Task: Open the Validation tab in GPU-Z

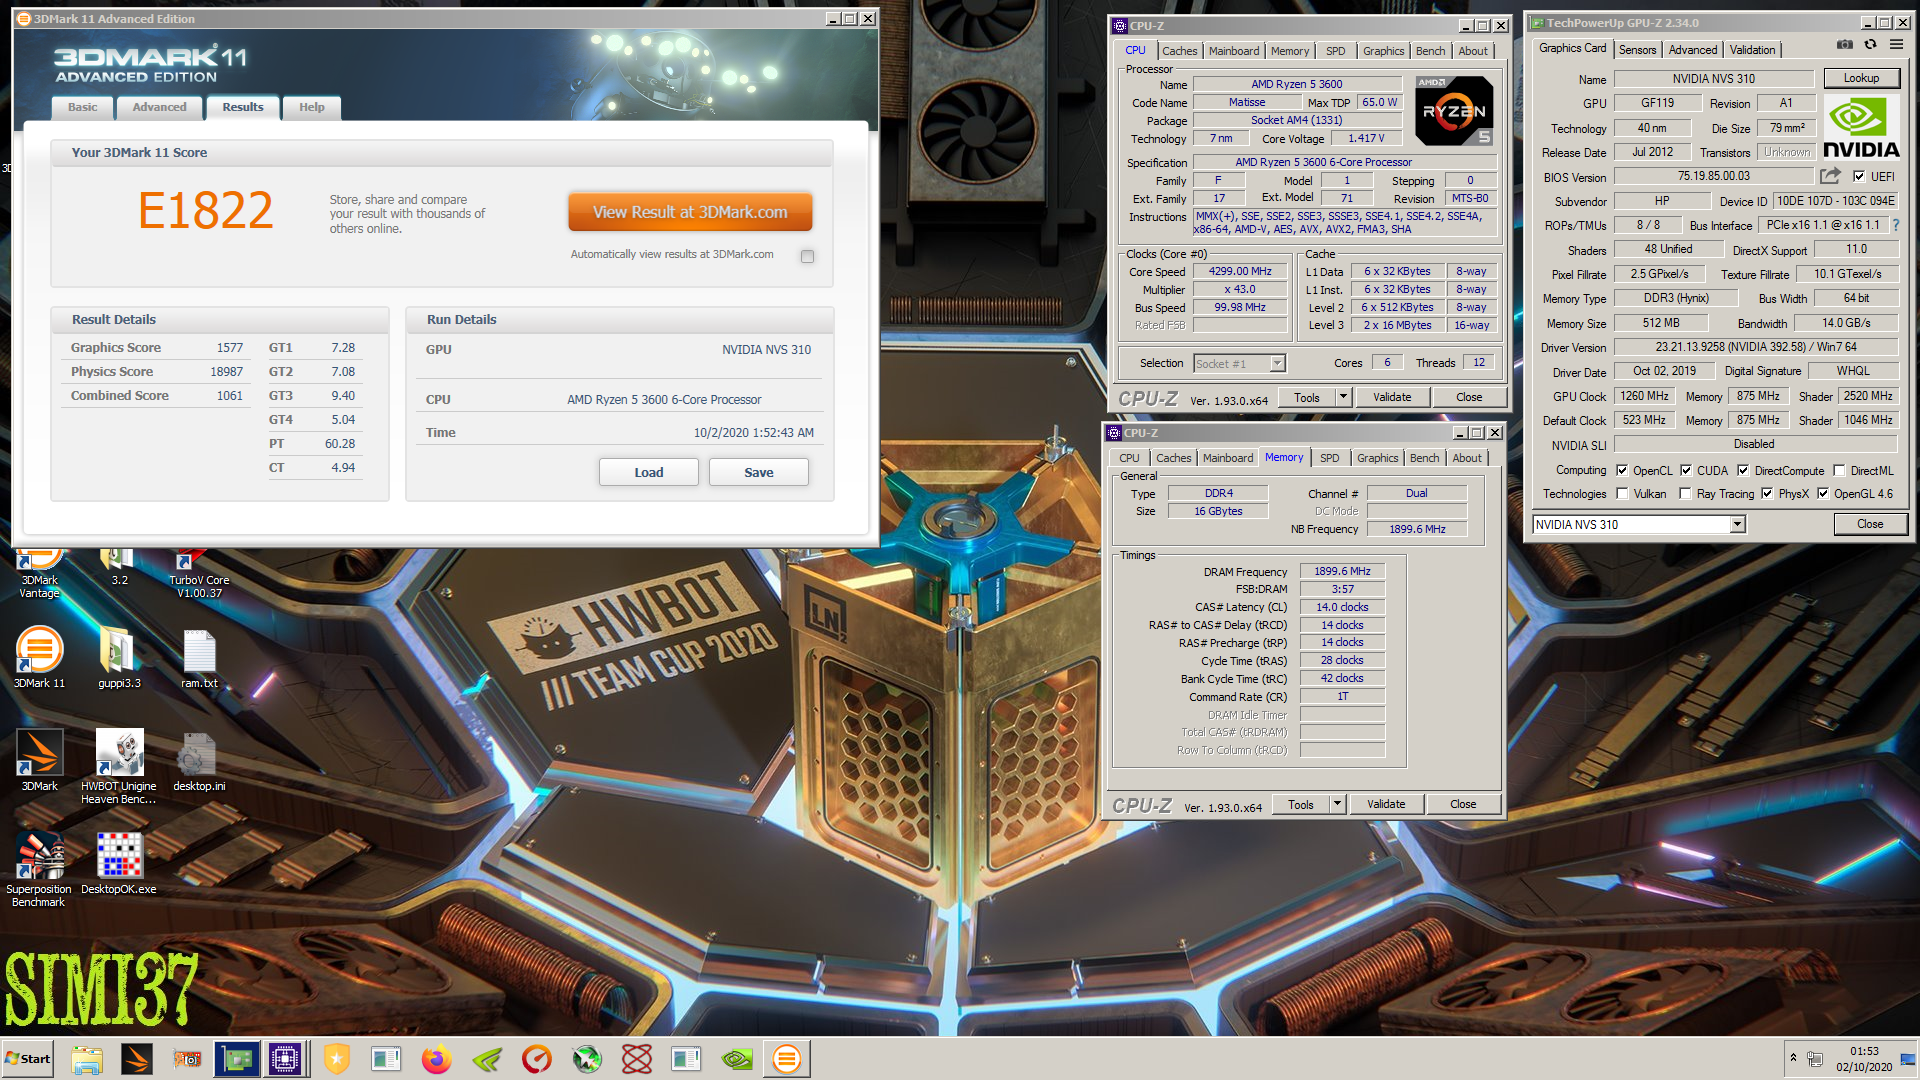Action: (1752, 50)
